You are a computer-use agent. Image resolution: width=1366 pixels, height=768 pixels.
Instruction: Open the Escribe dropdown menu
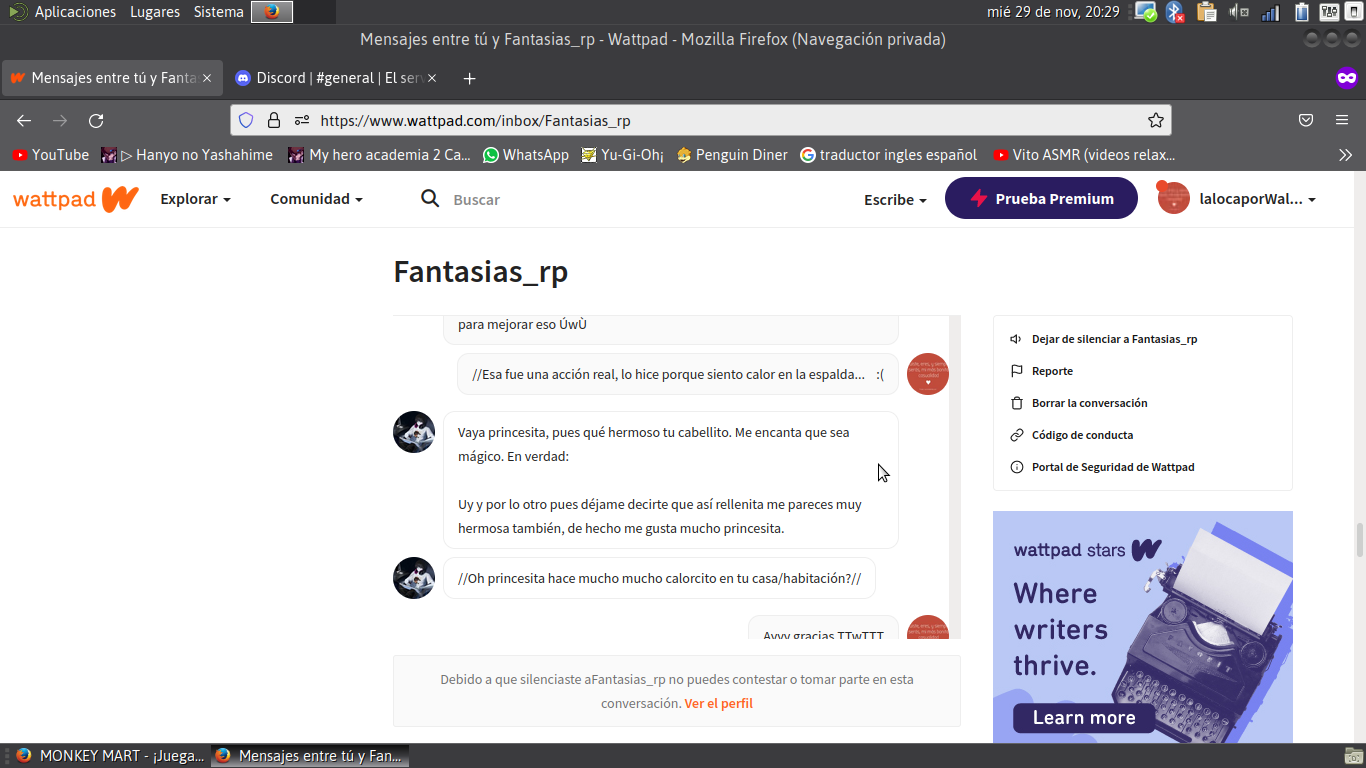tap(895, 200)
